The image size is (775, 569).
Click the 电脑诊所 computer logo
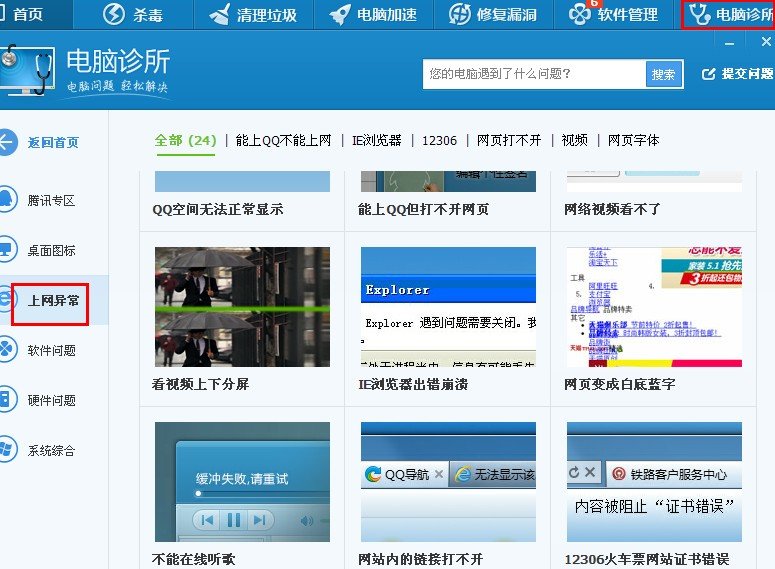click(x=27, y=69)
